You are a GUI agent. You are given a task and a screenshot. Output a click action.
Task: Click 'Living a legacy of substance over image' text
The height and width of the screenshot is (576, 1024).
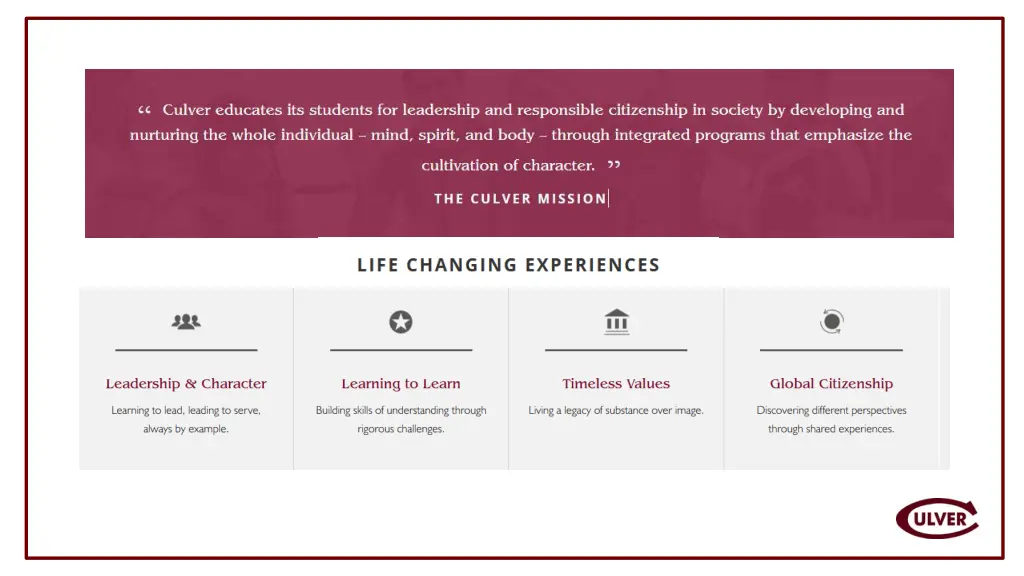(x=616, y=410)
